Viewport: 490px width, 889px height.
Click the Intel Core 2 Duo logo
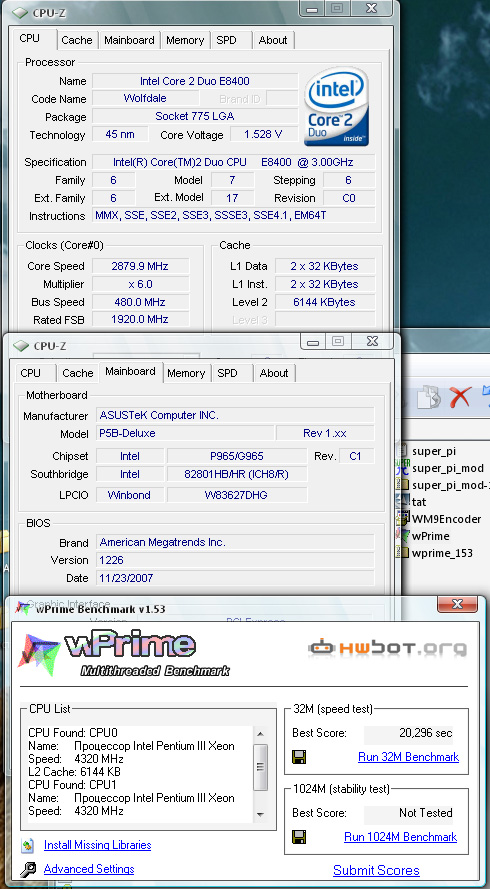pyautogui.click(x=336, y=107)
